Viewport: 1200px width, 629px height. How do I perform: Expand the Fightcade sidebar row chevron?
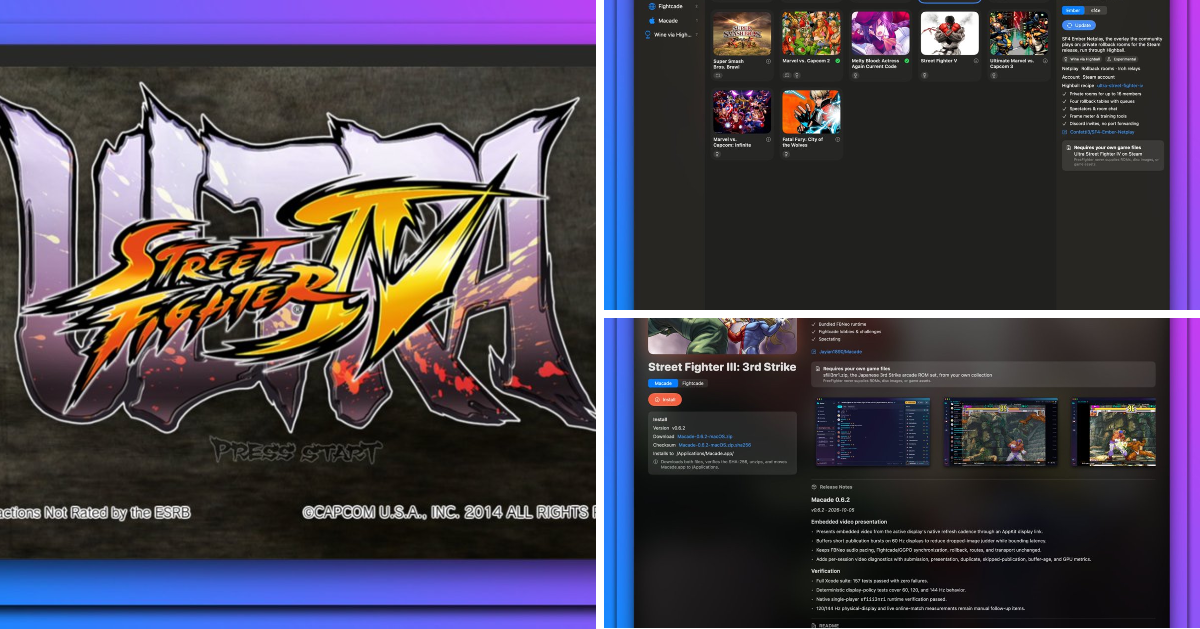point(697,6)
